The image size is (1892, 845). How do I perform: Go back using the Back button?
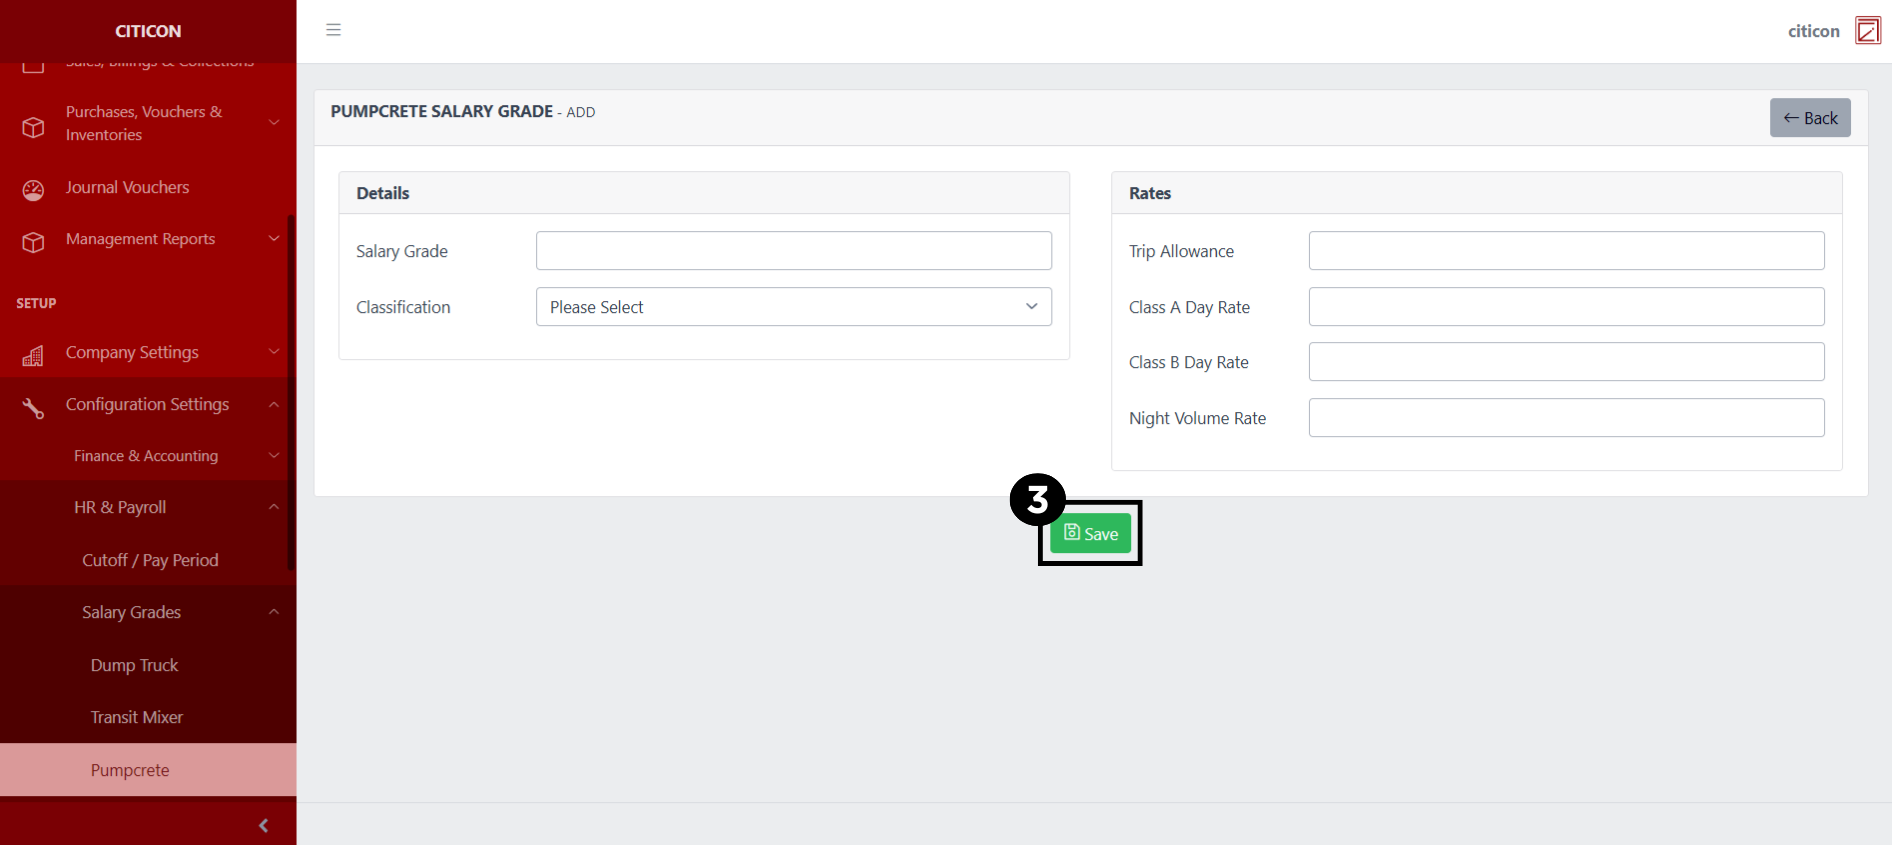[x=1809, y=118]
